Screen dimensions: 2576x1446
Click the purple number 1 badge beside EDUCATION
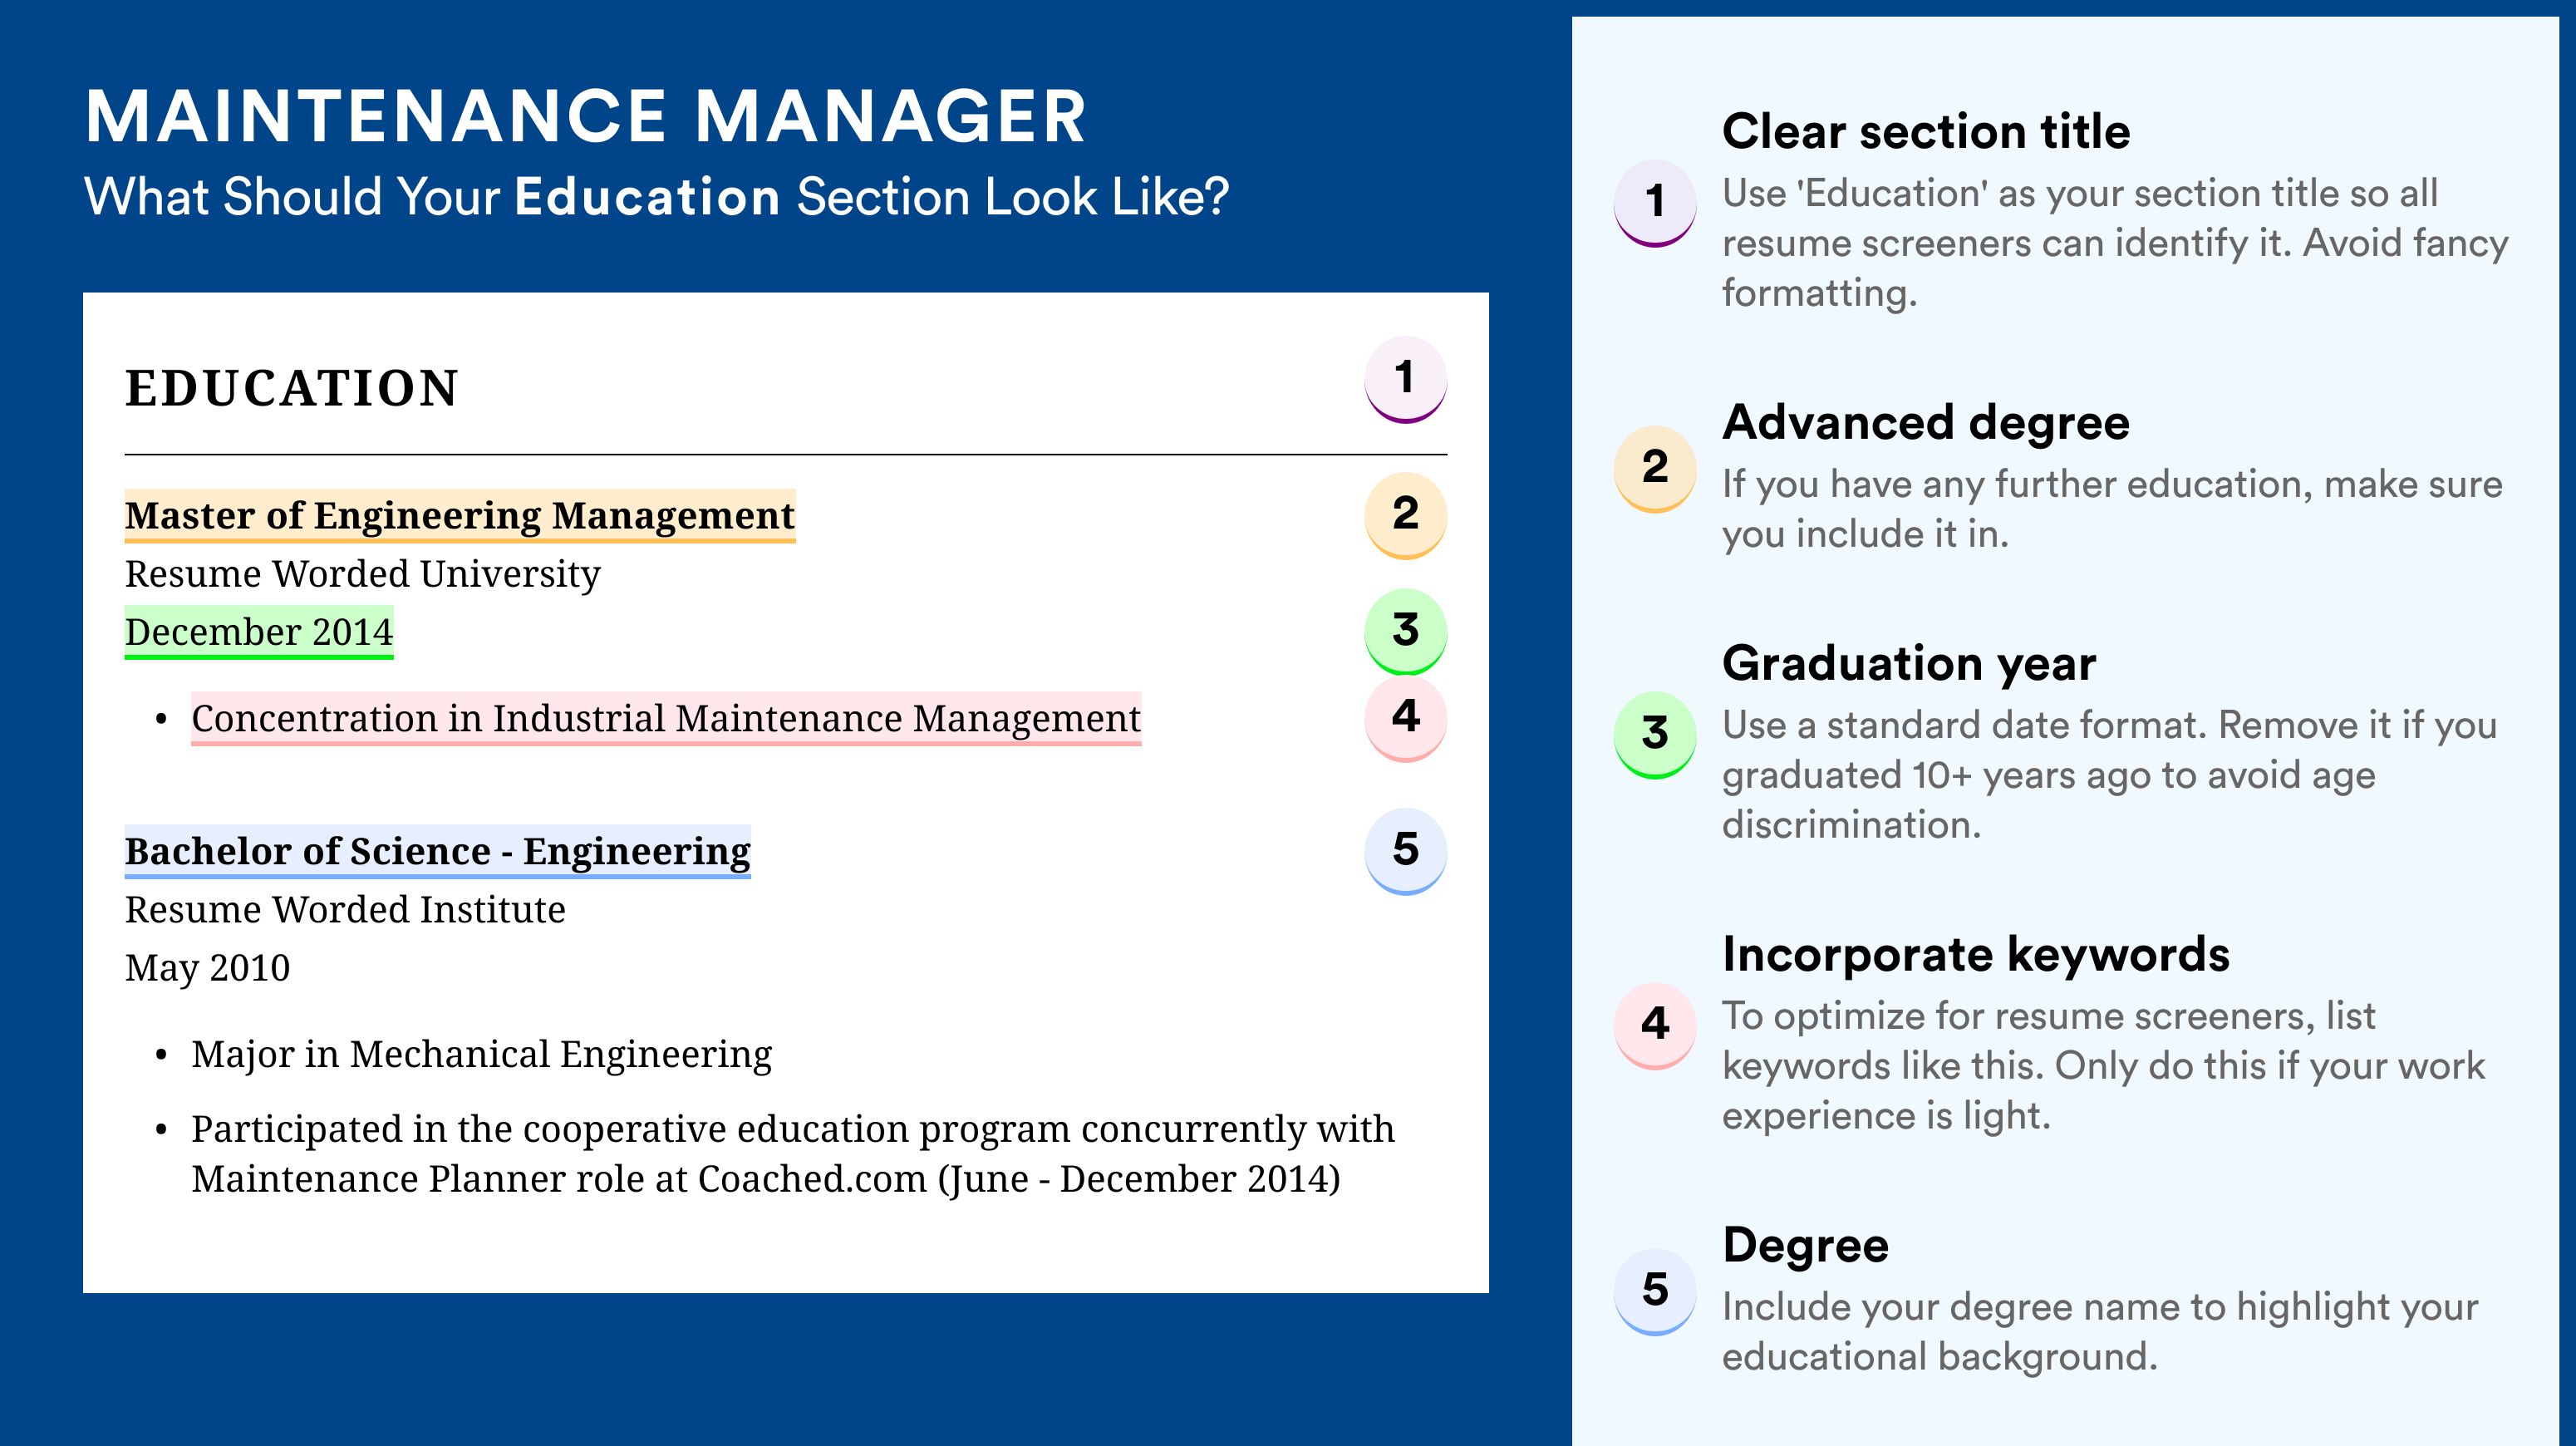1405,379
